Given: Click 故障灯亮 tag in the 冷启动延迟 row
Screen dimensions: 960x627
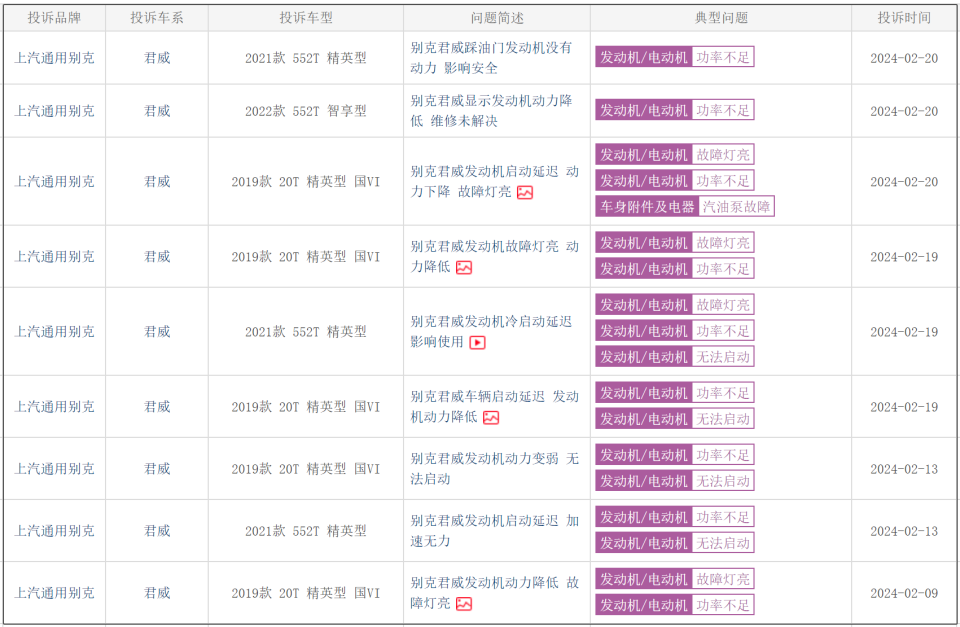Looking at the screenshot, I should click(x=675, y=305).
